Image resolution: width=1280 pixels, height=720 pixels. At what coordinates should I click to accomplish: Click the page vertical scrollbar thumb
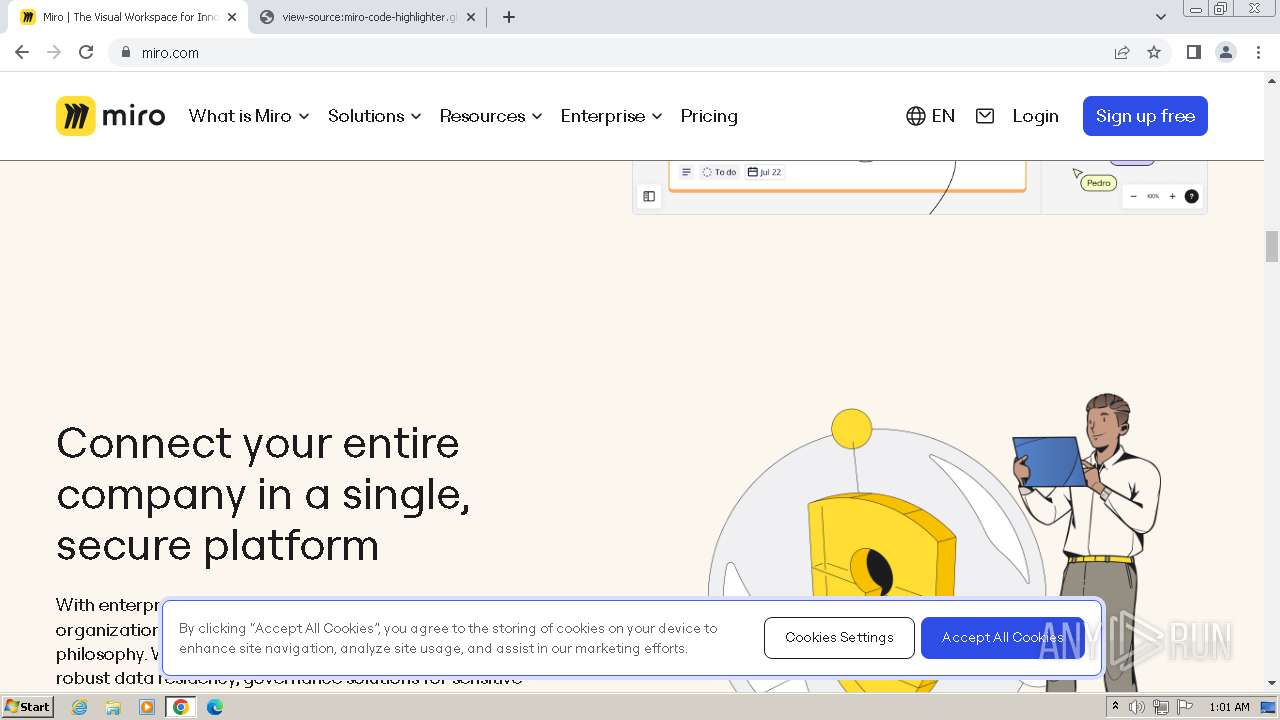(1272, 246)
